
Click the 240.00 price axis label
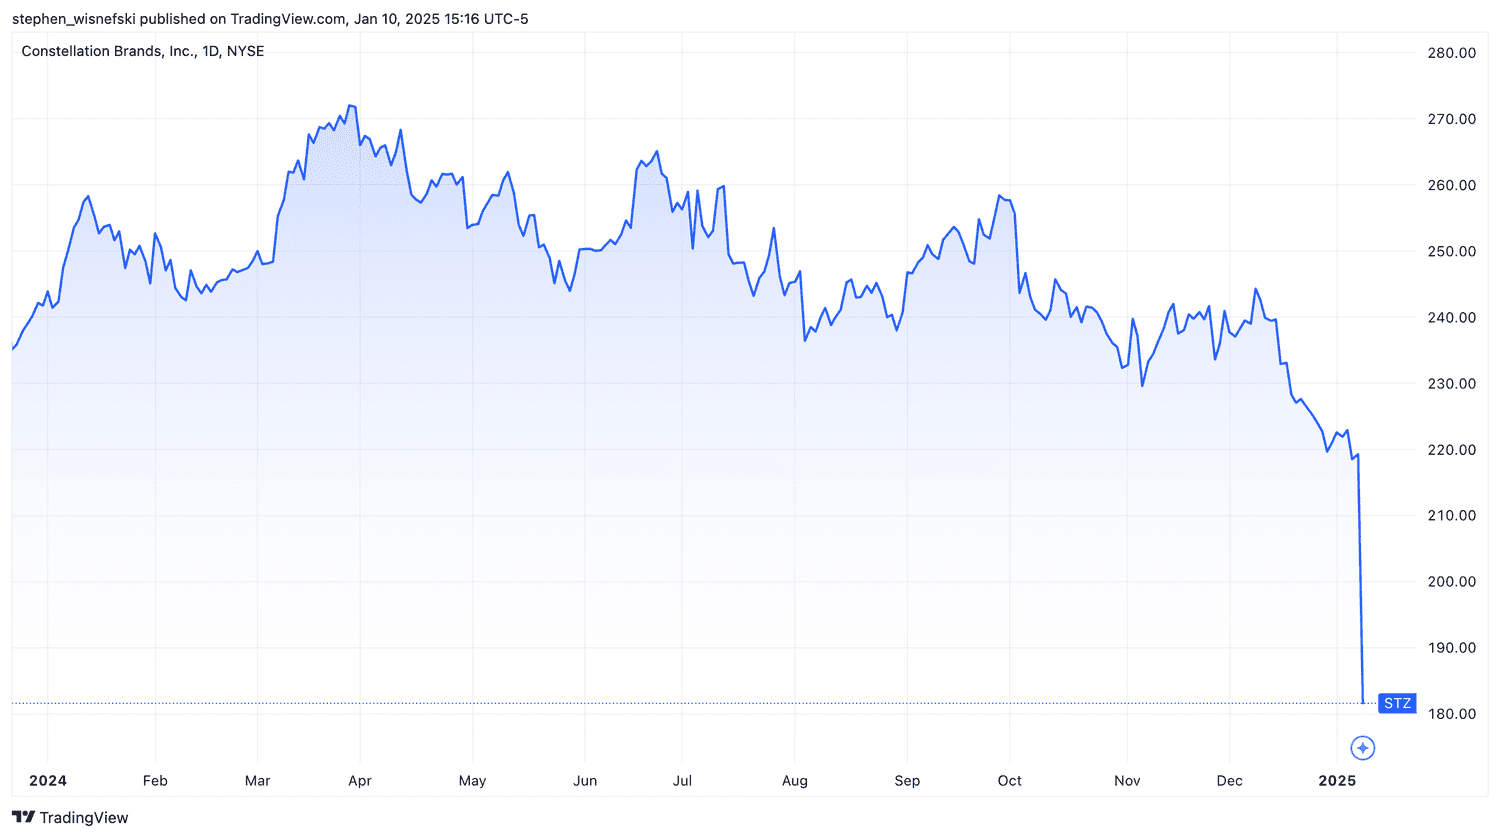tap(1452, 317)
